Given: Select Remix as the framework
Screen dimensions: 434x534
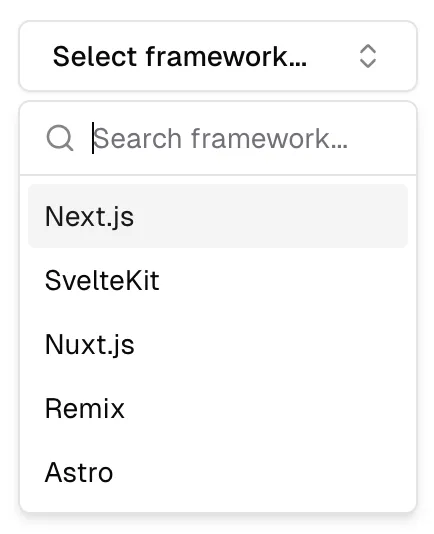Looking at the screenshot, I should coord(218,408).
